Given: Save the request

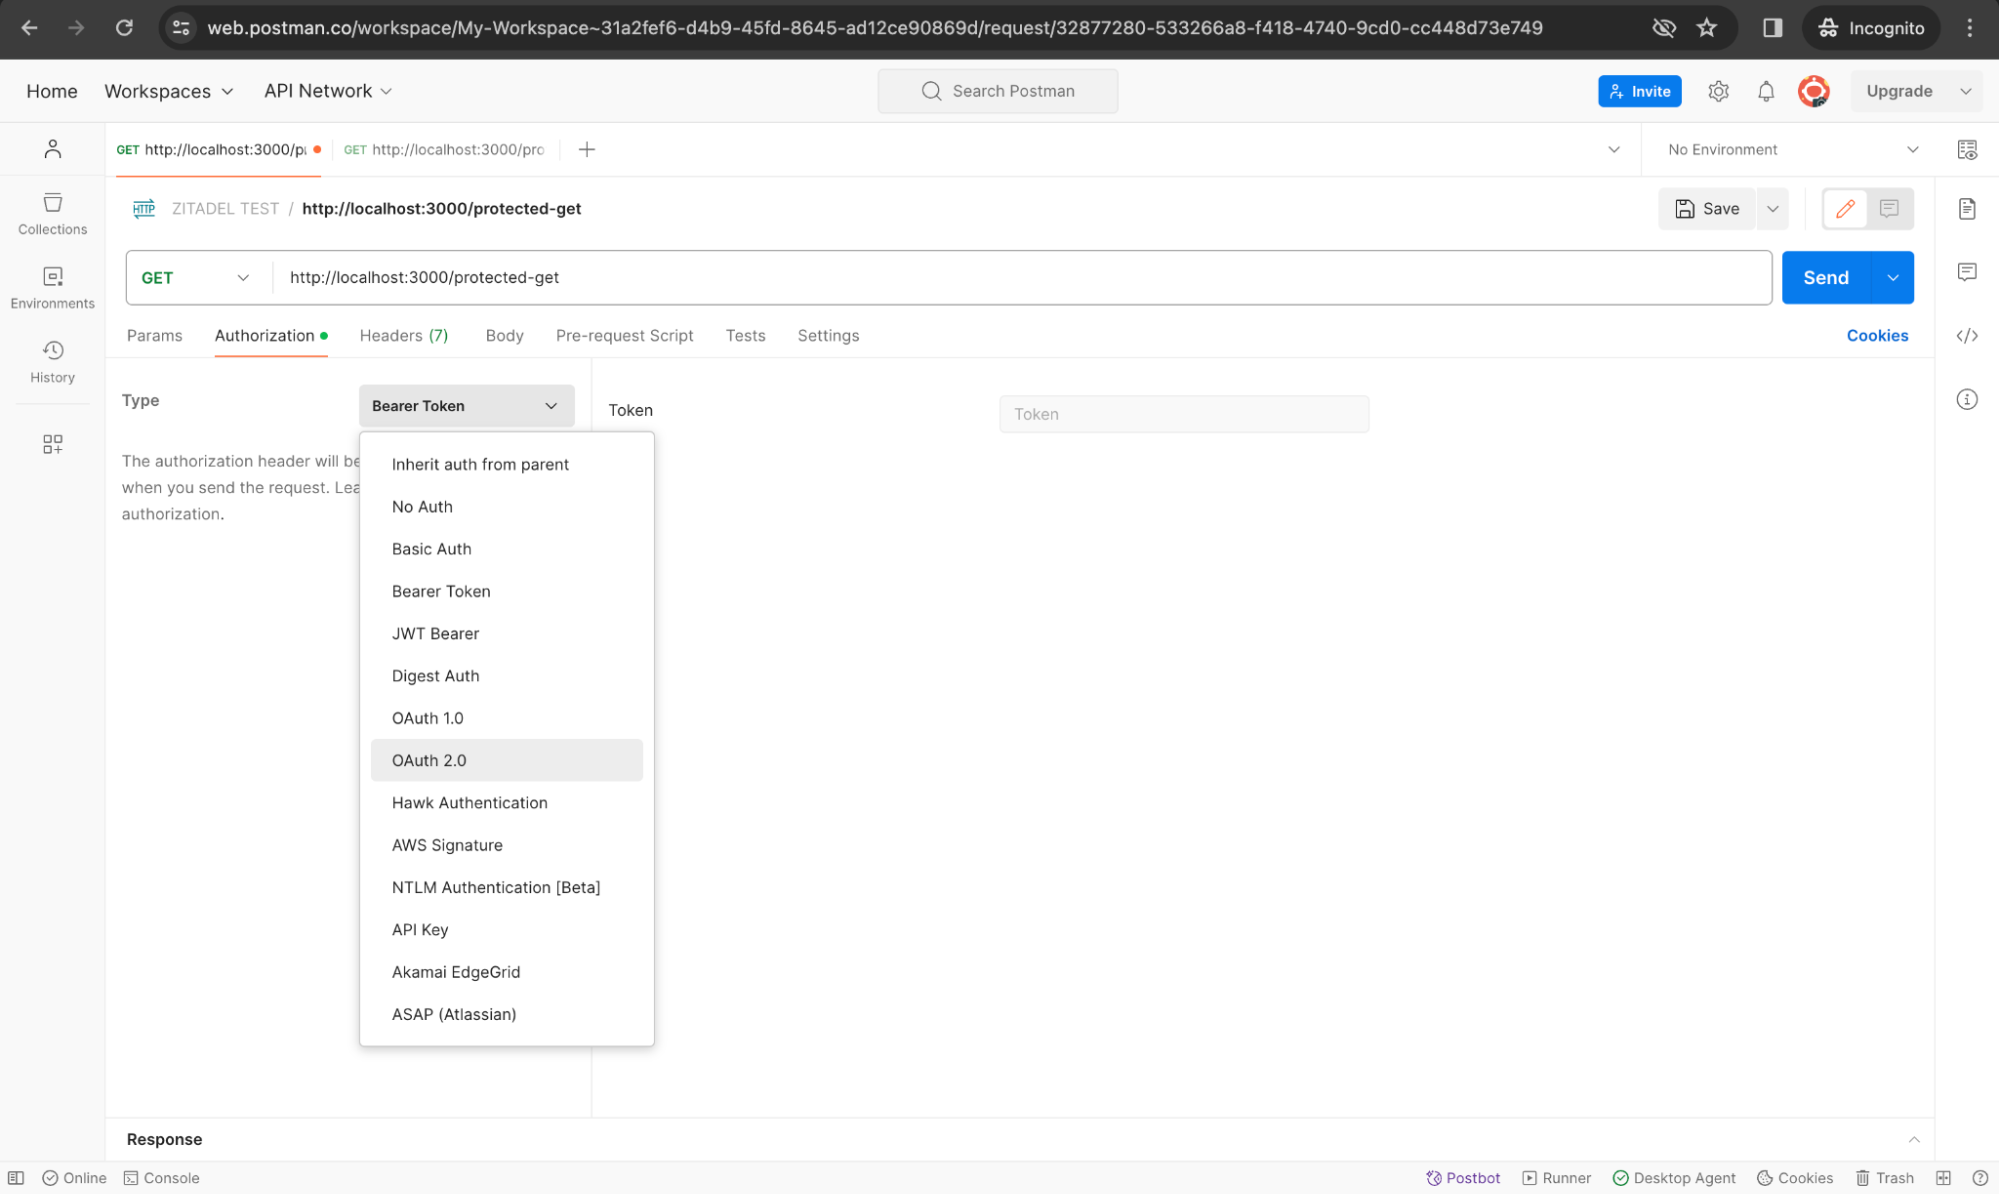Looking at the screenshot, I should pos(1707,208).
